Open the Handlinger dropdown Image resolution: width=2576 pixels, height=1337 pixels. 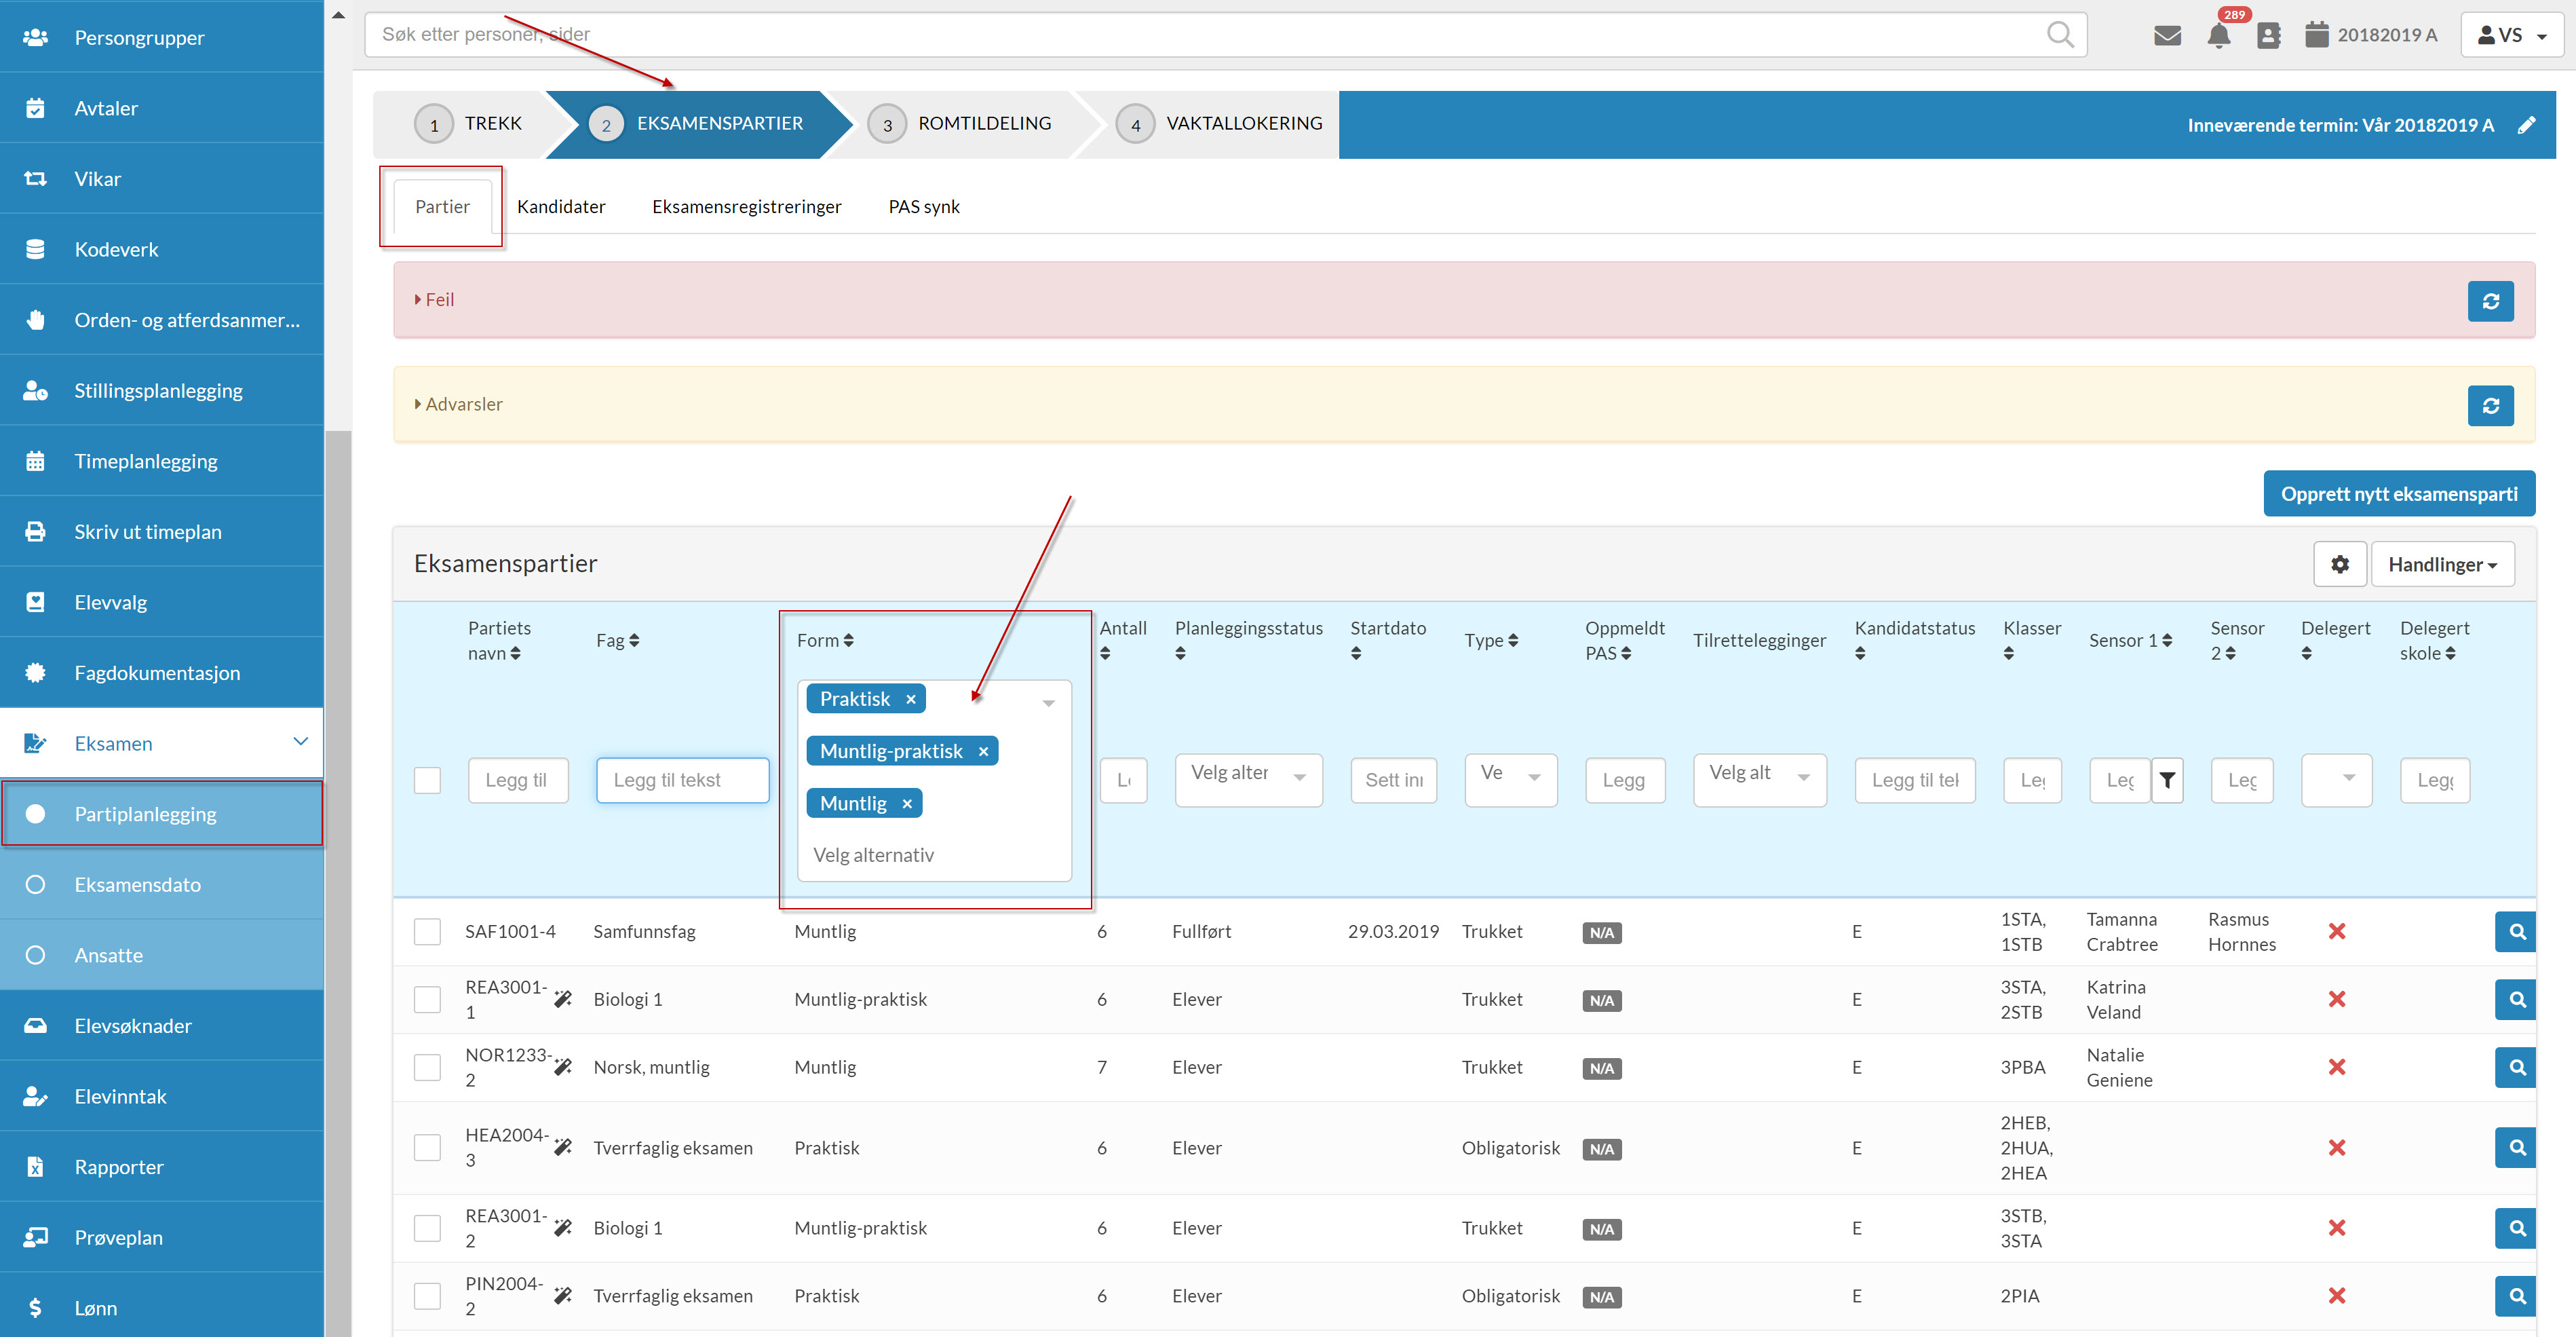pos(2442,564)
